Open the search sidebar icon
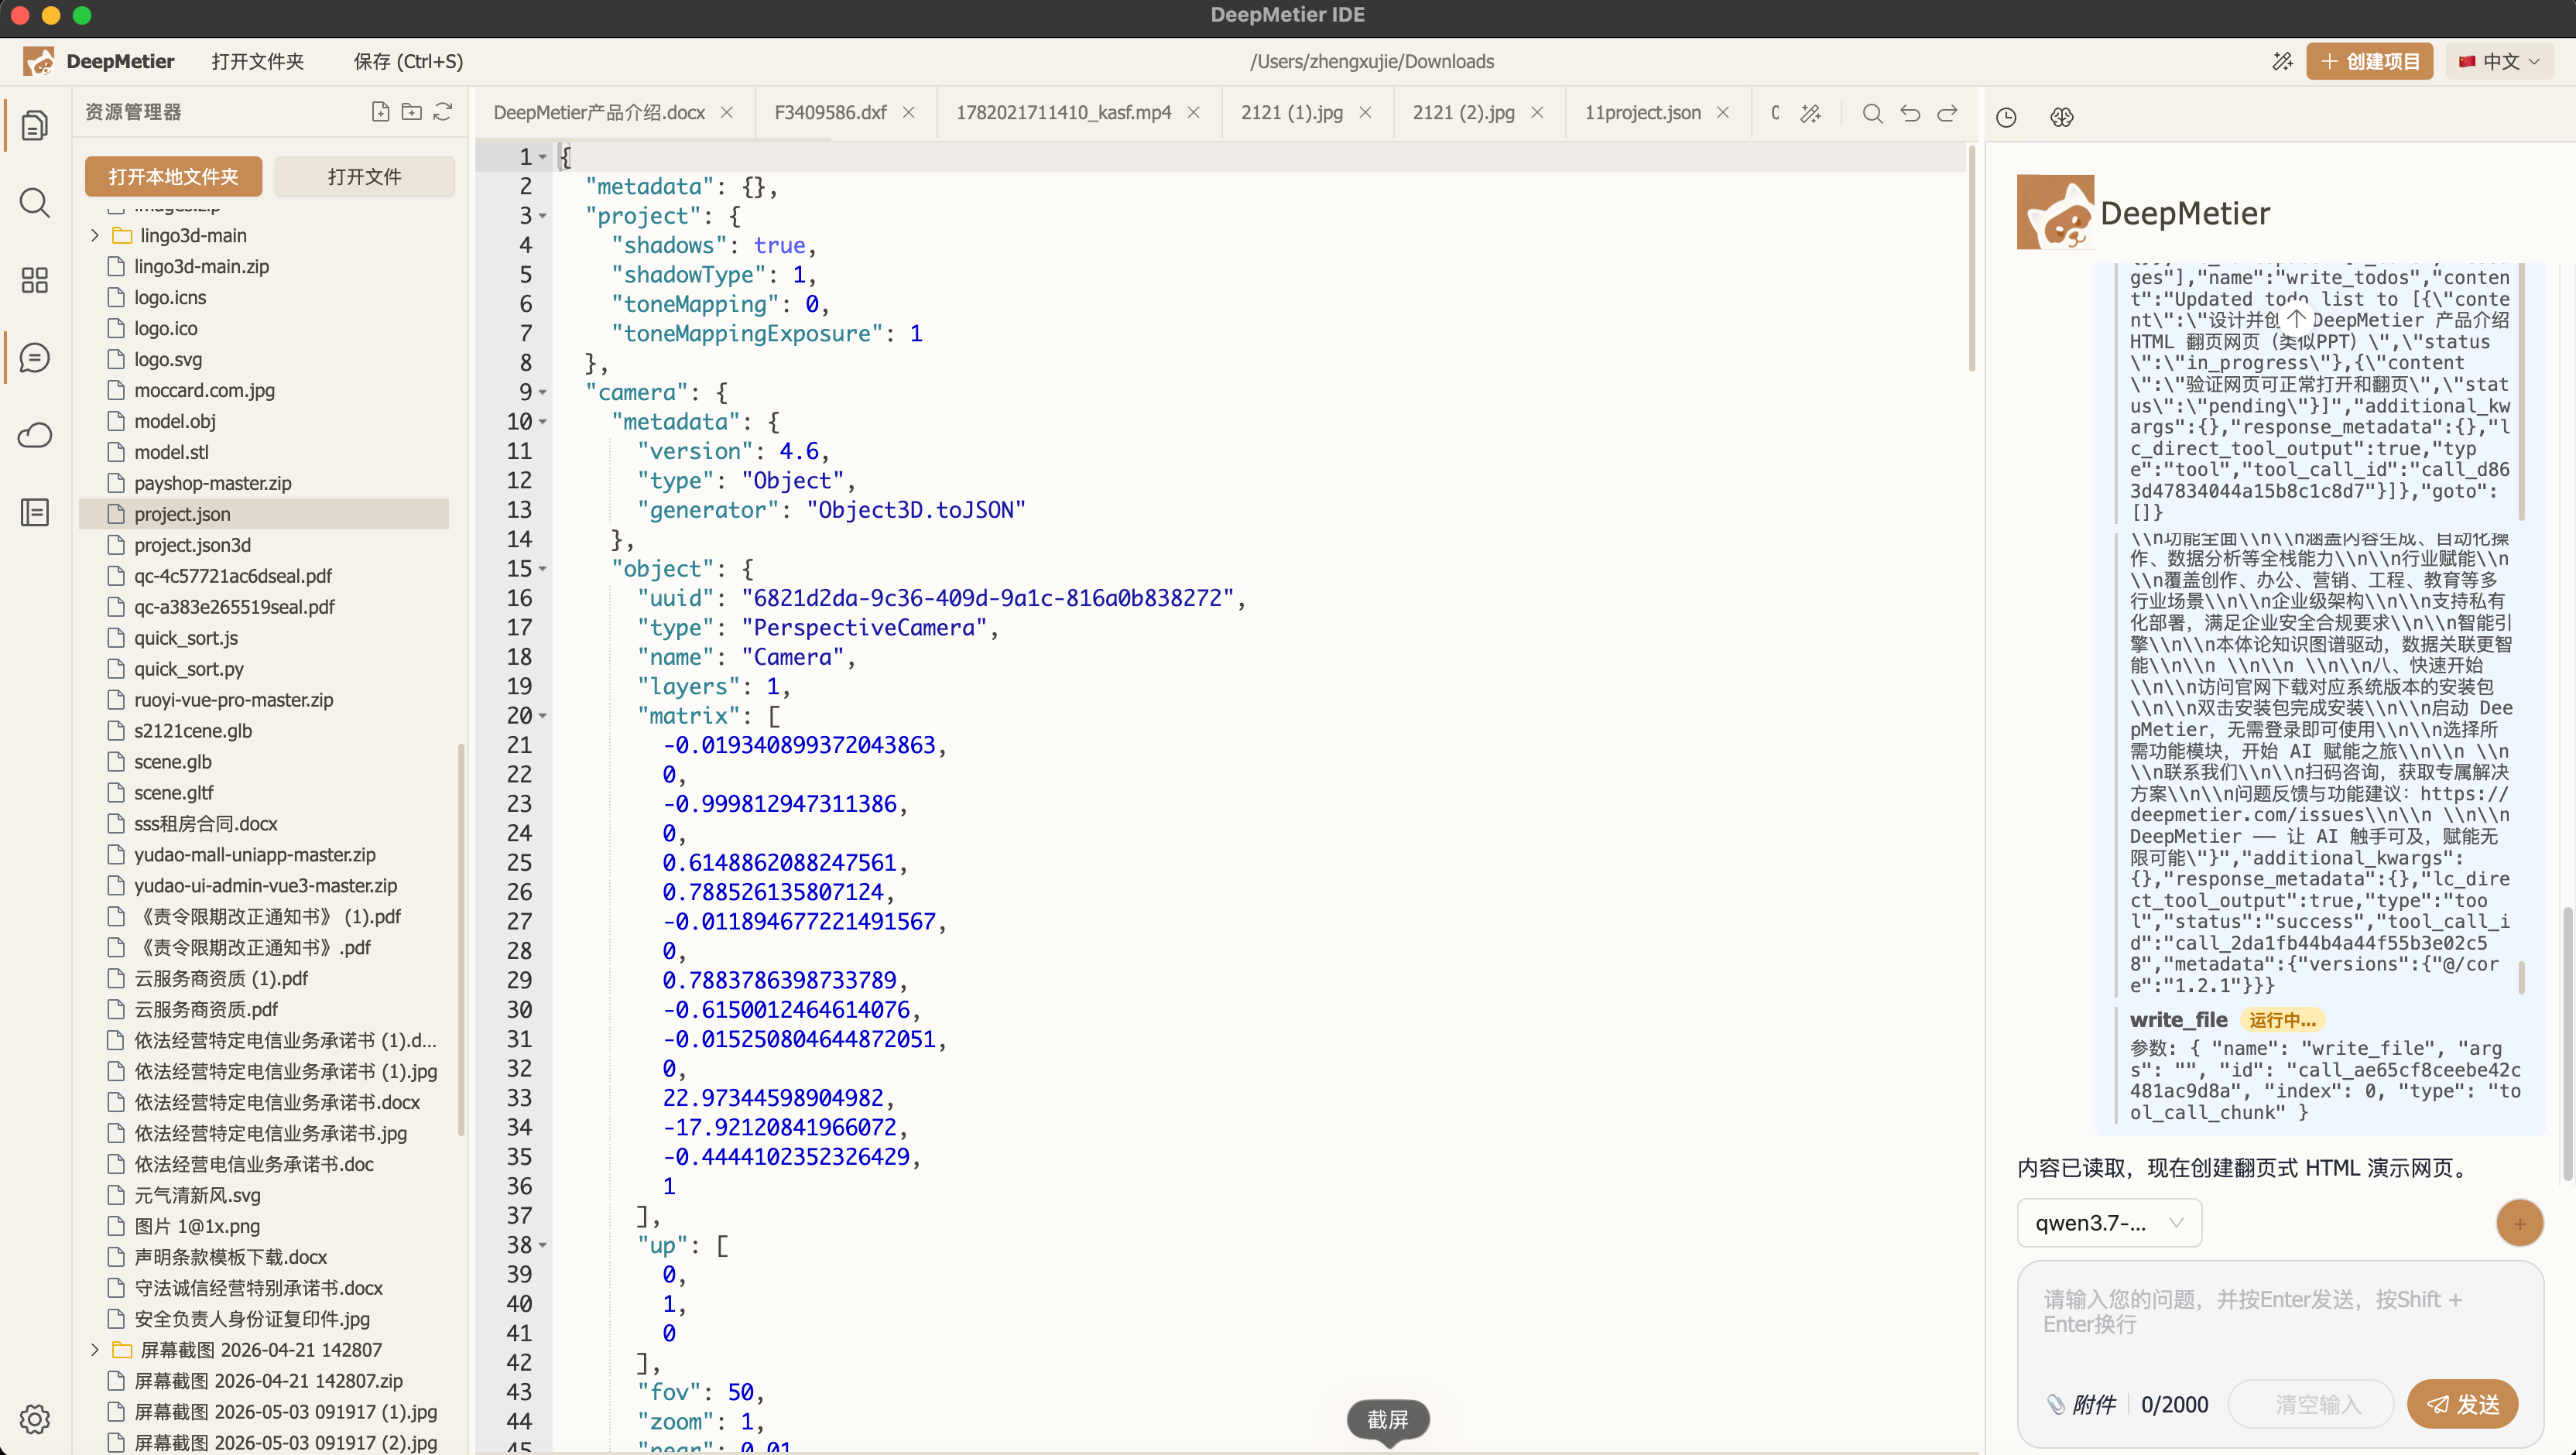Viewport: 2576px width, 1455px height. (x=34, y=203)
